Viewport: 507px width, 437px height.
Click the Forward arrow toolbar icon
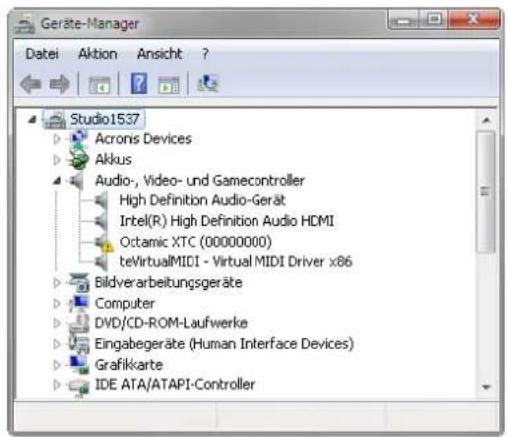click(59, 84)
